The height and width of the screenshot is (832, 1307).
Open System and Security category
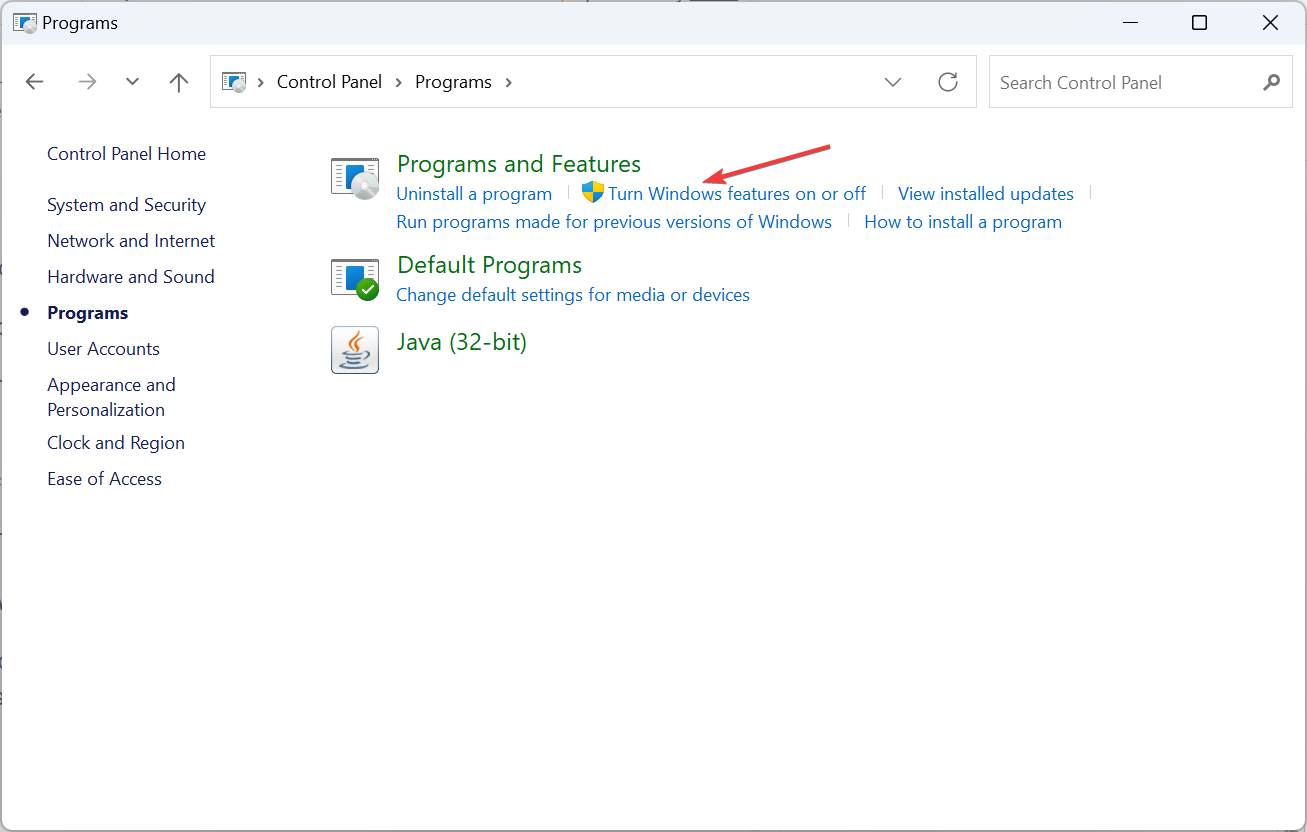[x=126, y=205]
